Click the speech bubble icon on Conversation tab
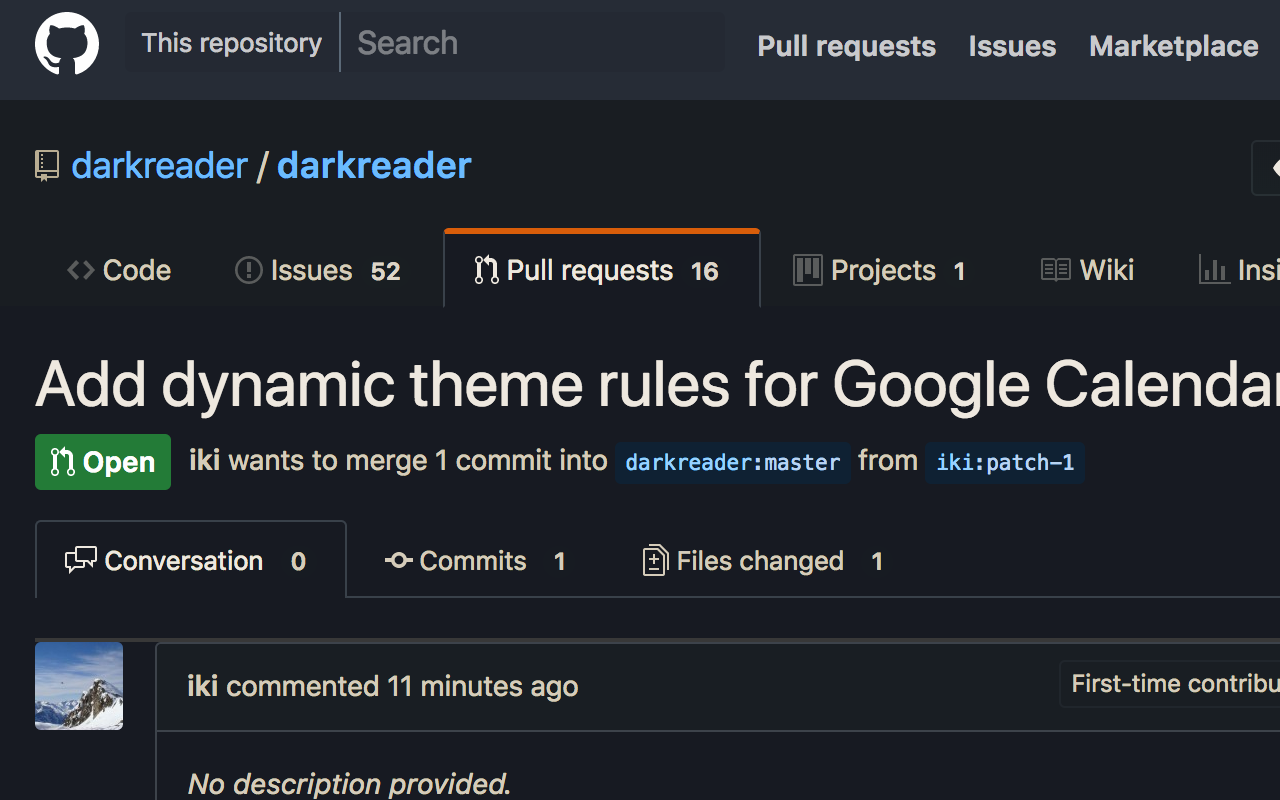The image size is (1280, 800). coord(82,560)
